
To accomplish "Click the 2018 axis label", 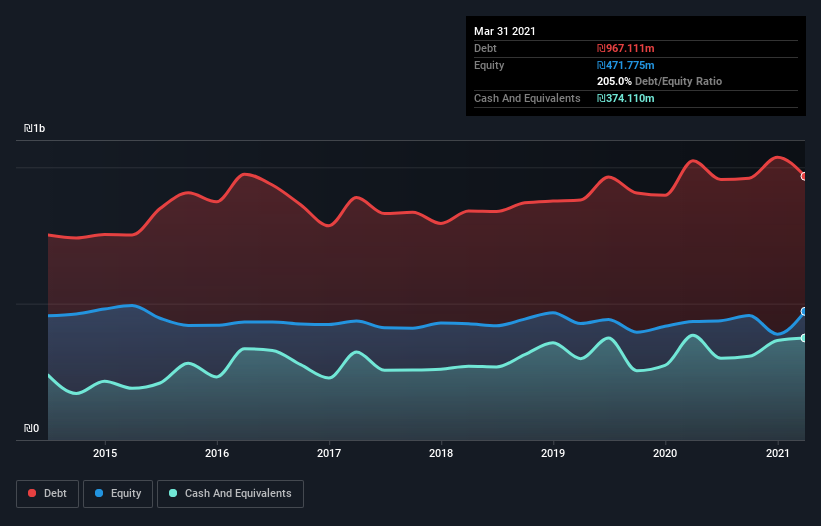I will pos(441,453).
